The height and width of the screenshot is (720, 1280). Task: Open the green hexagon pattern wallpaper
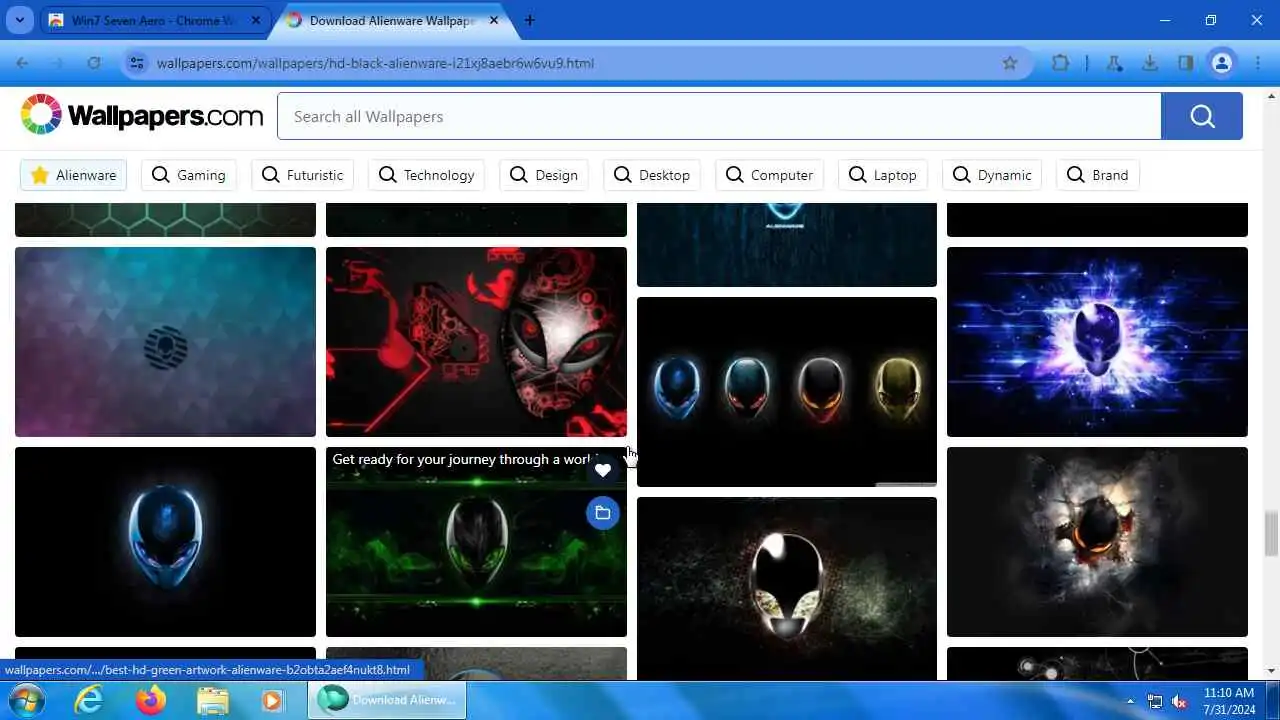click(165, 220)
